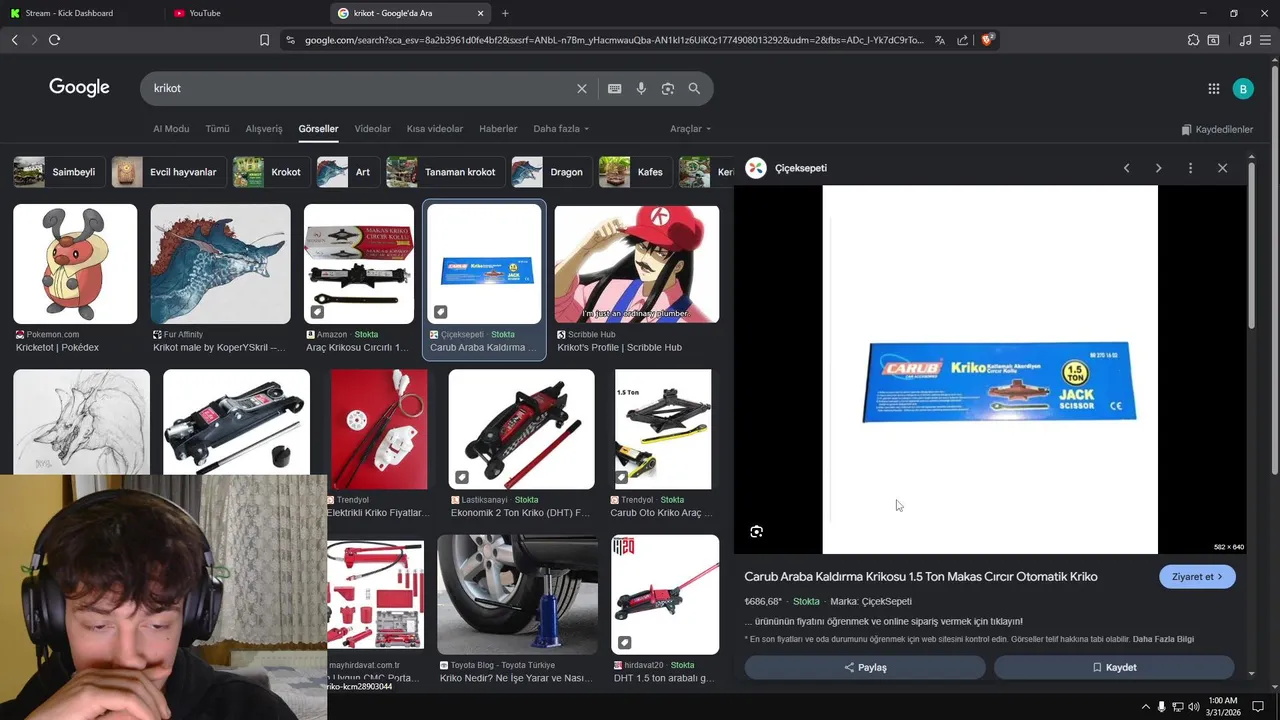
Task: Open the music note playlist icon
Action: [1245, 40]
